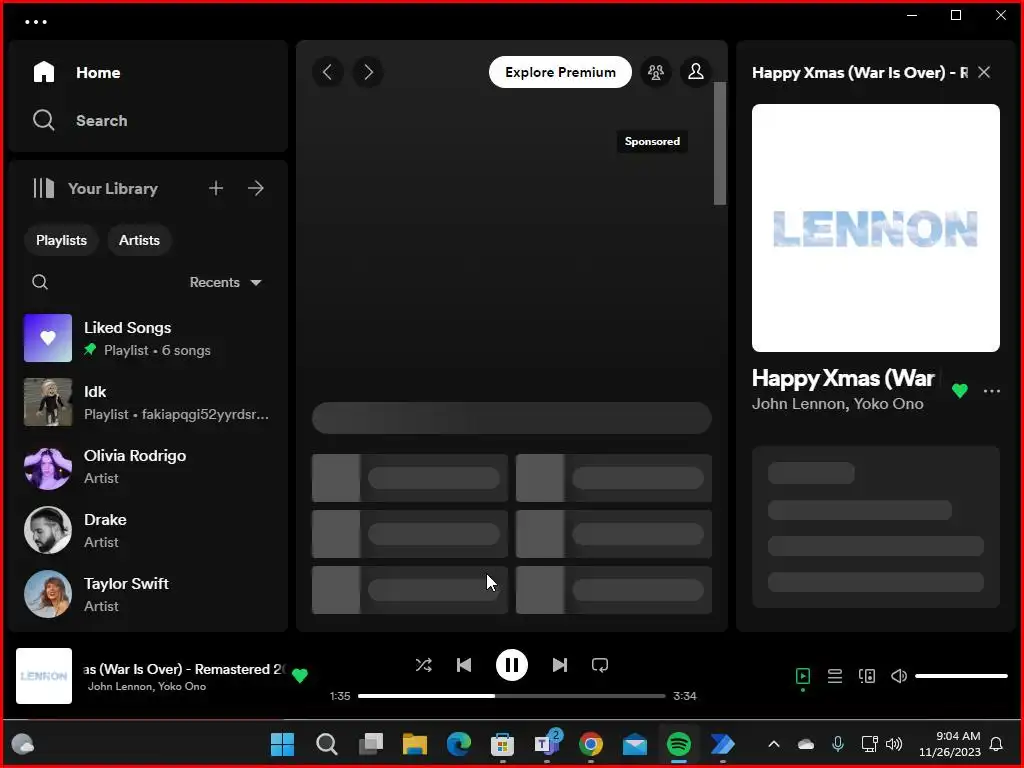Open Drake artist page
Viewport: 1024px width, 768px height.
pyautogui.click(x=148, y=530)
